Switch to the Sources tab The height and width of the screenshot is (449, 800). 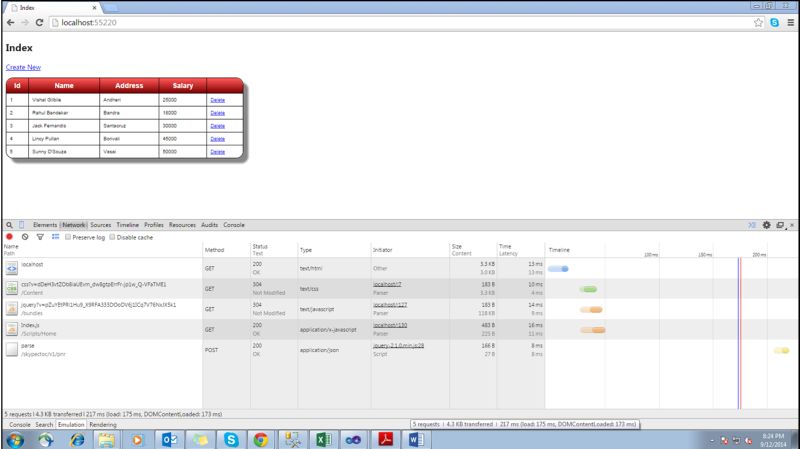tap(101, 225)
